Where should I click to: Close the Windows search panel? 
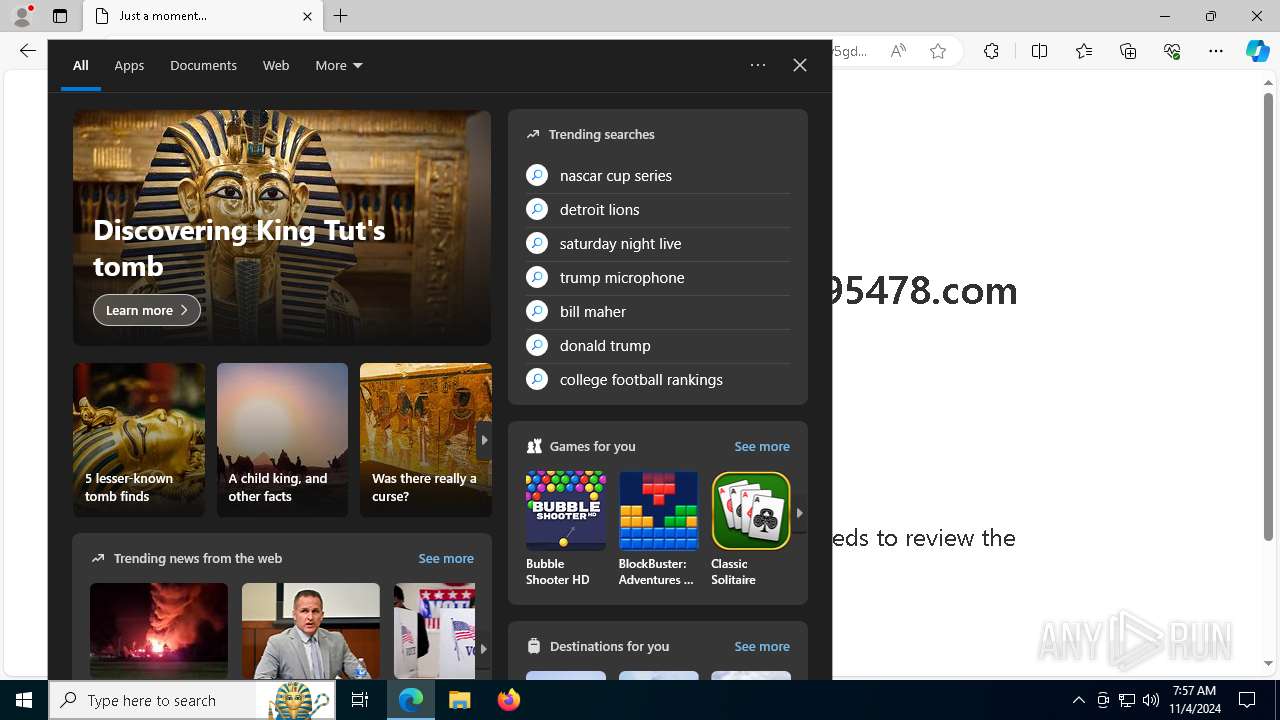(x=800, y=65)
